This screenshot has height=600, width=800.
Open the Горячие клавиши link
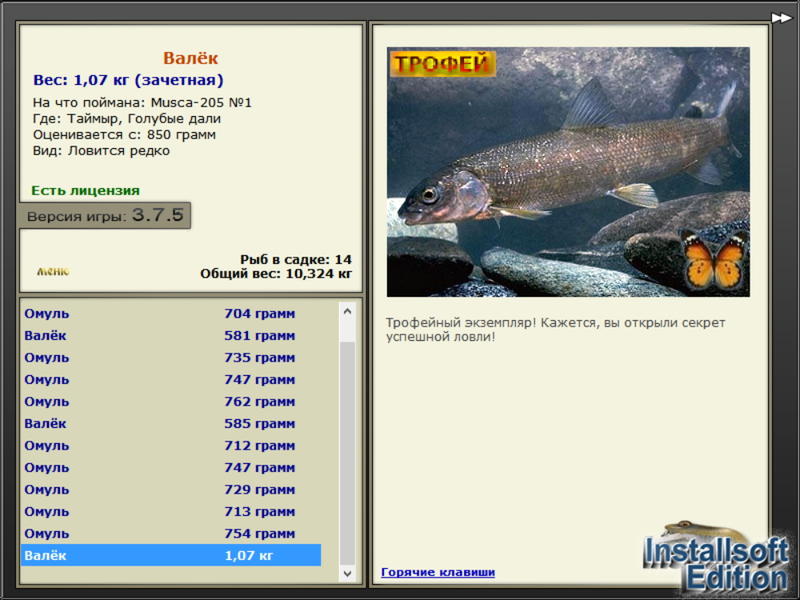tap(438, 572)
